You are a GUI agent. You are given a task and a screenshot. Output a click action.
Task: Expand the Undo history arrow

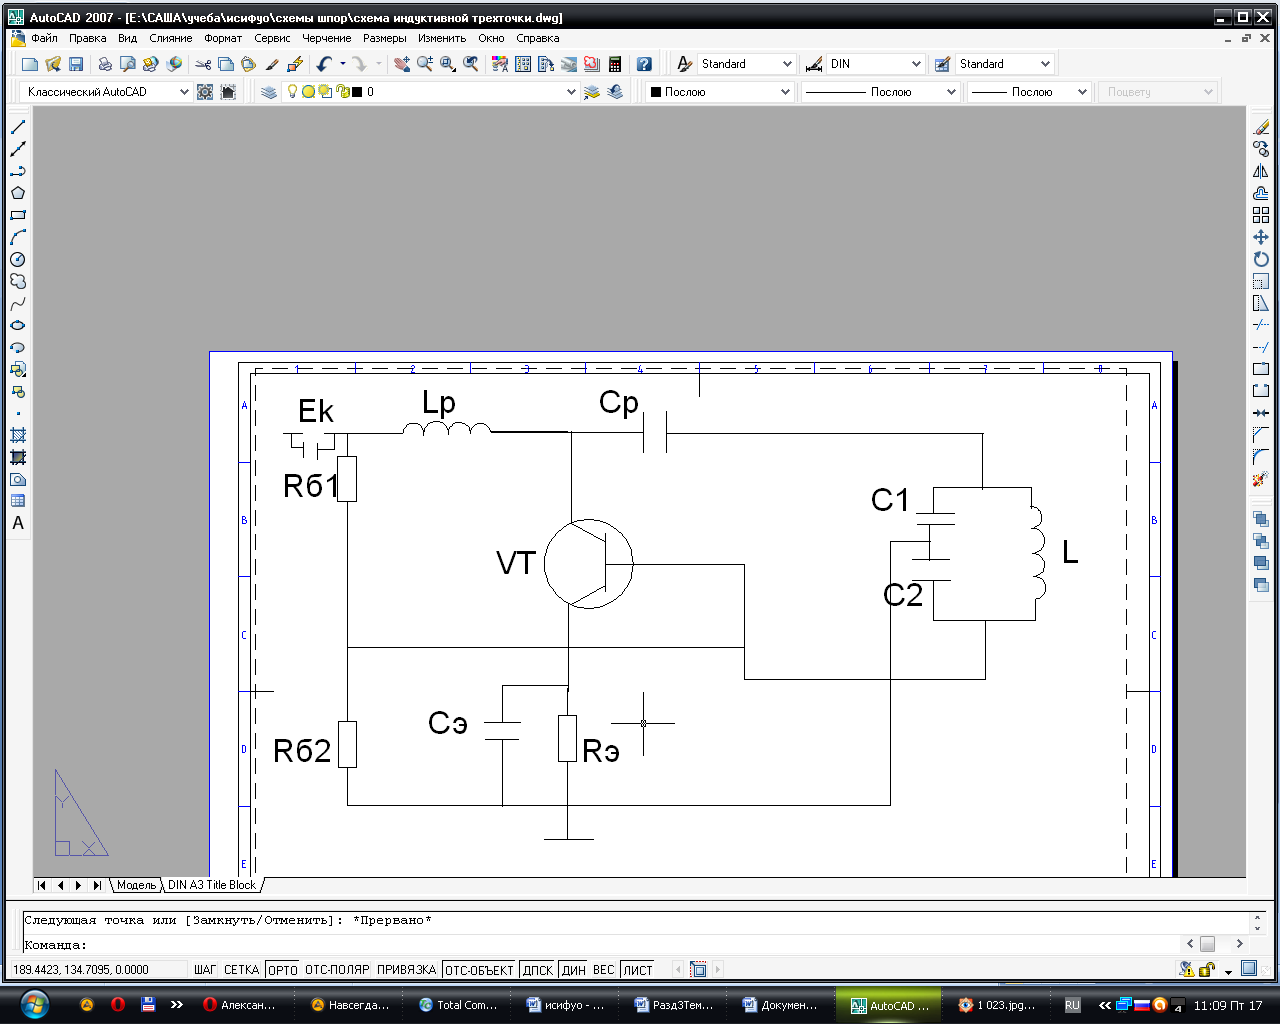click(343, 64)
